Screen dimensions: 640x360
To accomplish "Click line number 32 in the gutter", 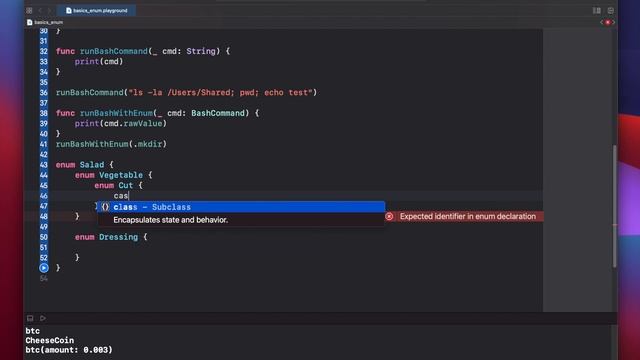I will [x=44, y=51].
